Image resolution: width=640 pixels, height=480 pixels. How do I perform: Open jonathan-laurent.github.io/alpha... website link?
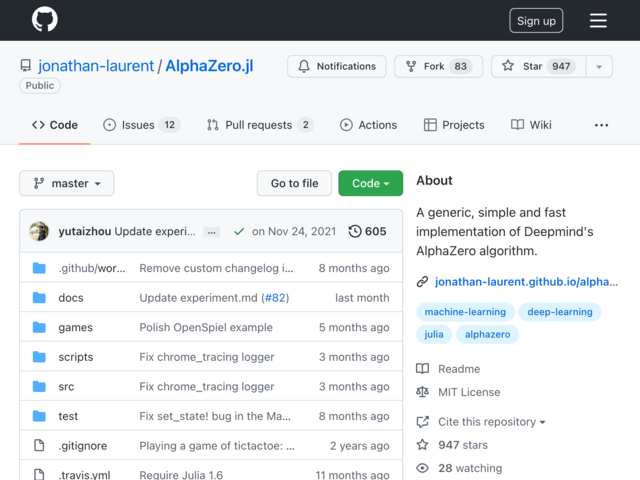[x=526, y=282]
